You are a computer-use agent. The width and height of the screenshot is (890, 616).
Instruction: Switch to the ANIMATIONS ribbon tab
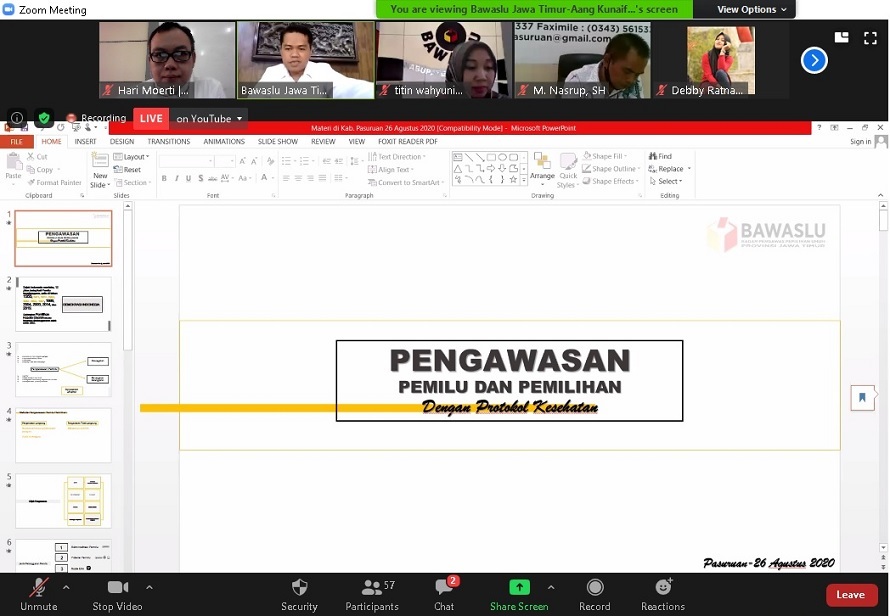[x=224, y=142]
